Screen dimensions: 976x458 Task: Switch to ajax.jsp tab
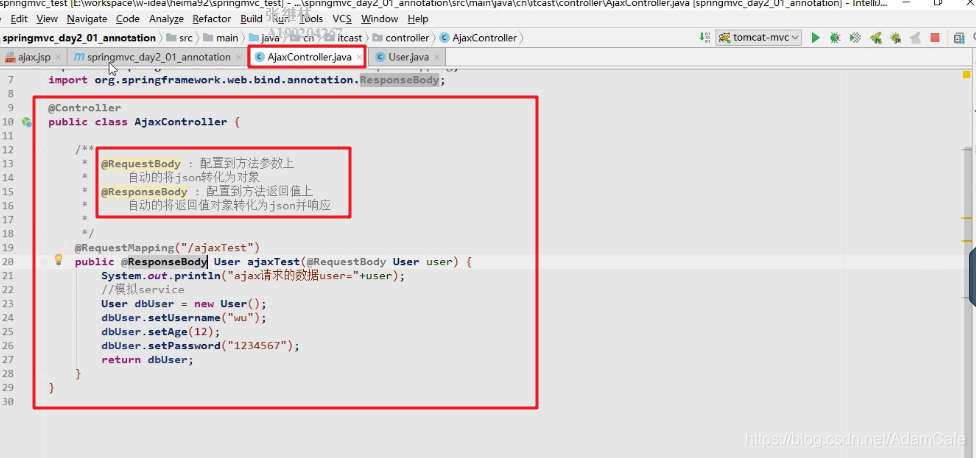pyautogui.click(x=34, y=57)
